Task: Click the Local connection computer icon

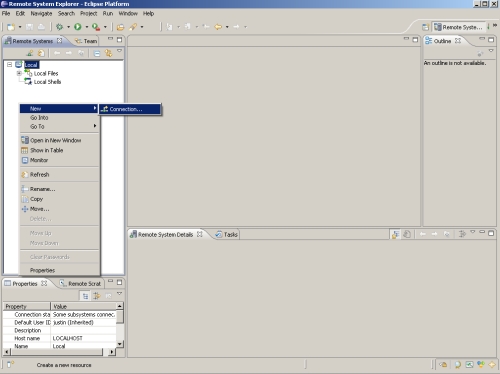Action: click(x=19, y=64)
